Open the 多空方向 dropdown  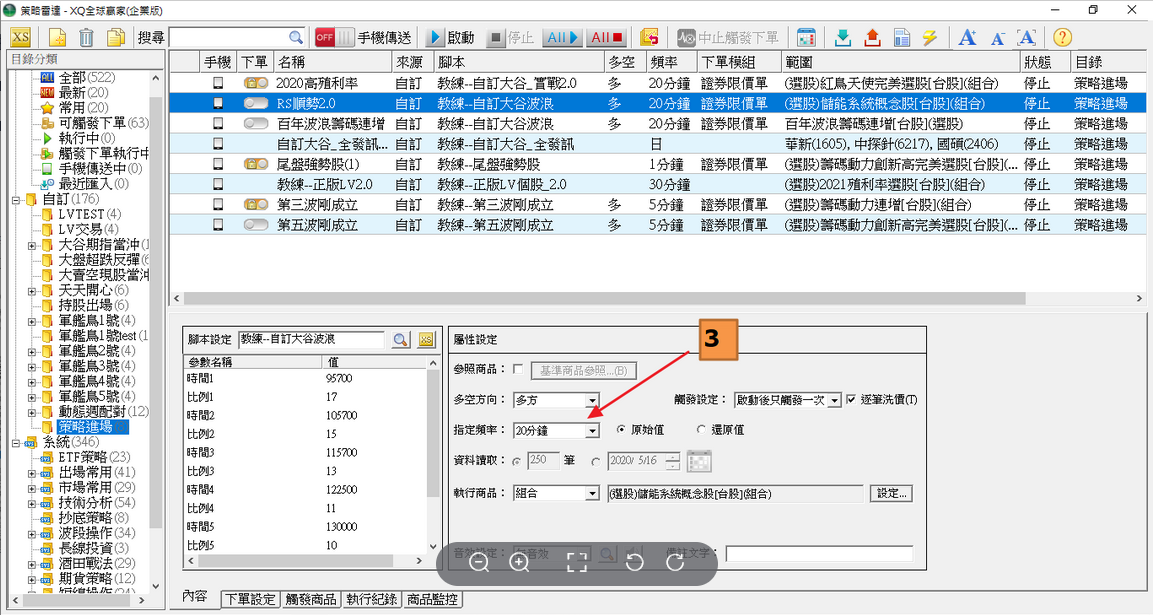point(592,401)
